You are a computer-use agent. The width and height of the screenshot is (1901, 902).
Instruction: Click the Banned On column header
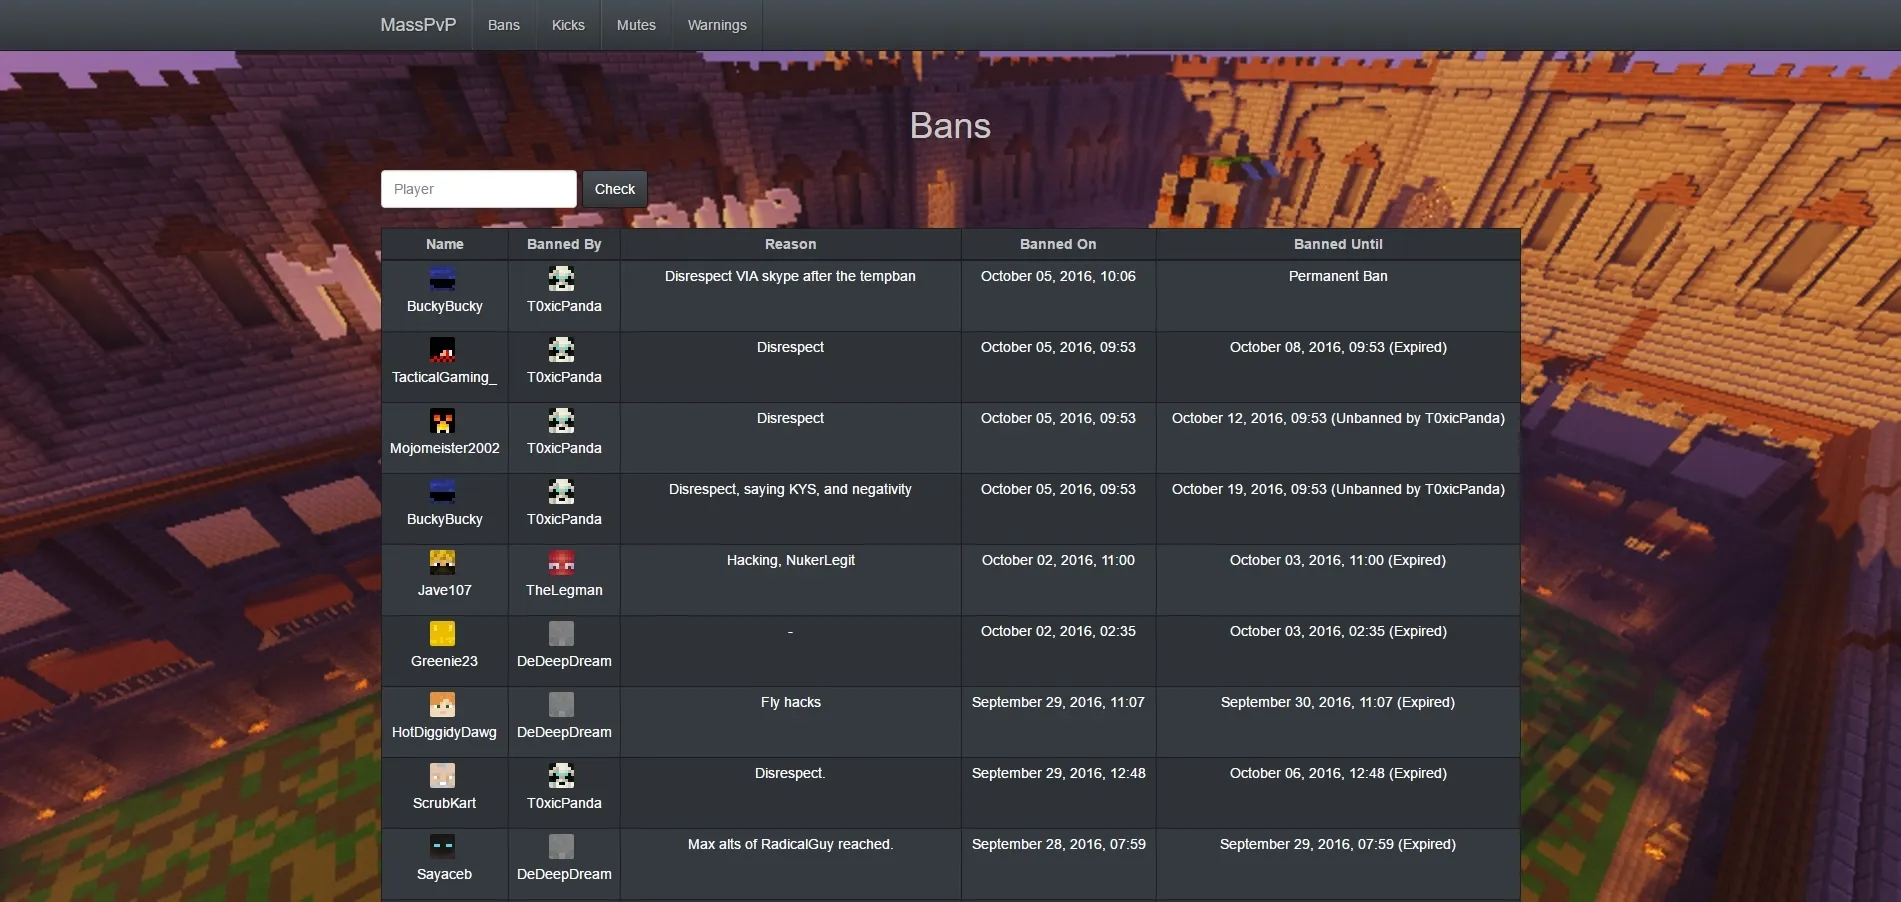(x=1058, y=244)
